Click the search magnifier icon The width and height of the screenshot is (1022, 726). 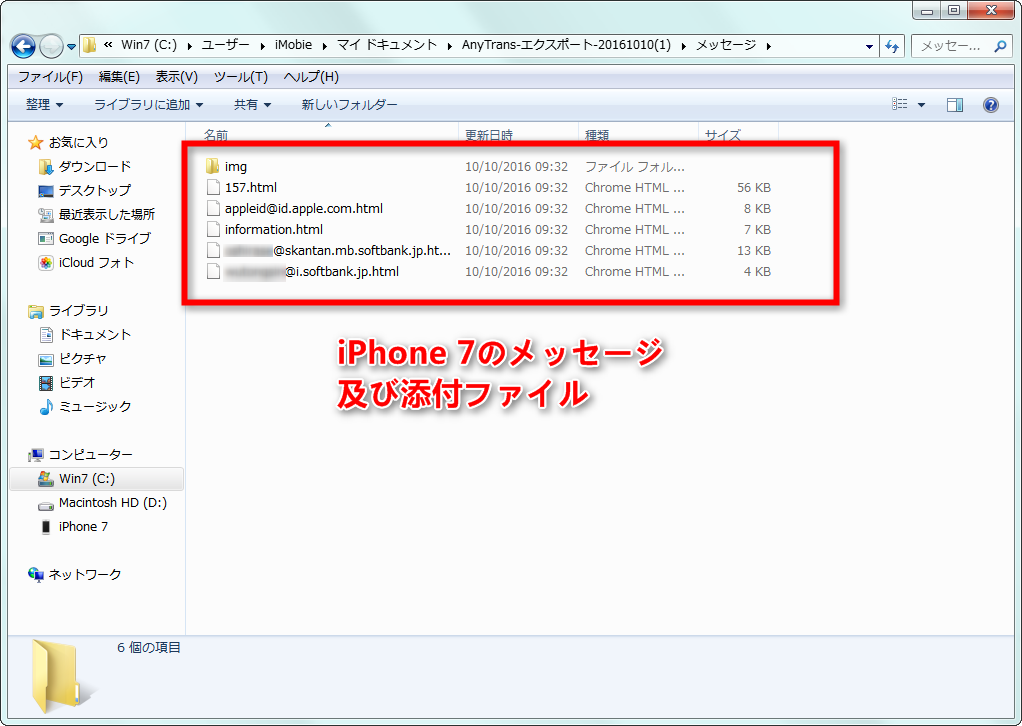pyautogui.click(x=1000, y=46)
